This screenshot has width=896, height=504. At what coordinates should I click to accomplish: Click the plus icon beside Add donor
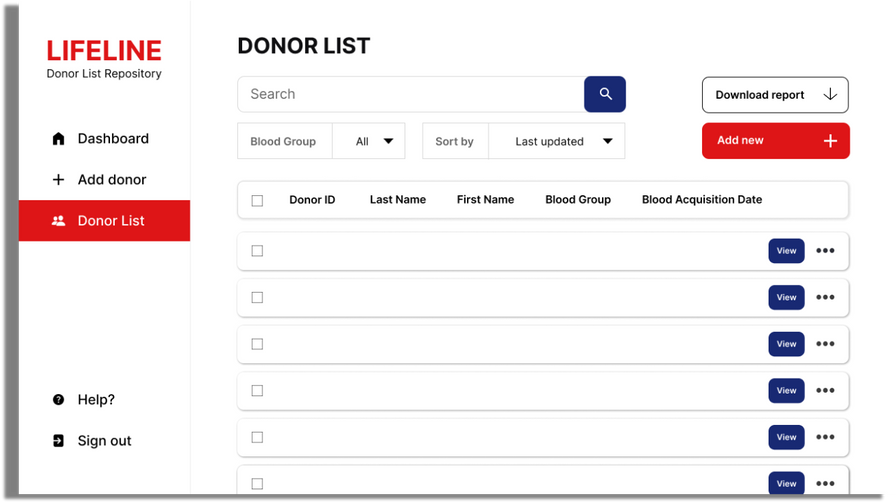pos(58,179)
